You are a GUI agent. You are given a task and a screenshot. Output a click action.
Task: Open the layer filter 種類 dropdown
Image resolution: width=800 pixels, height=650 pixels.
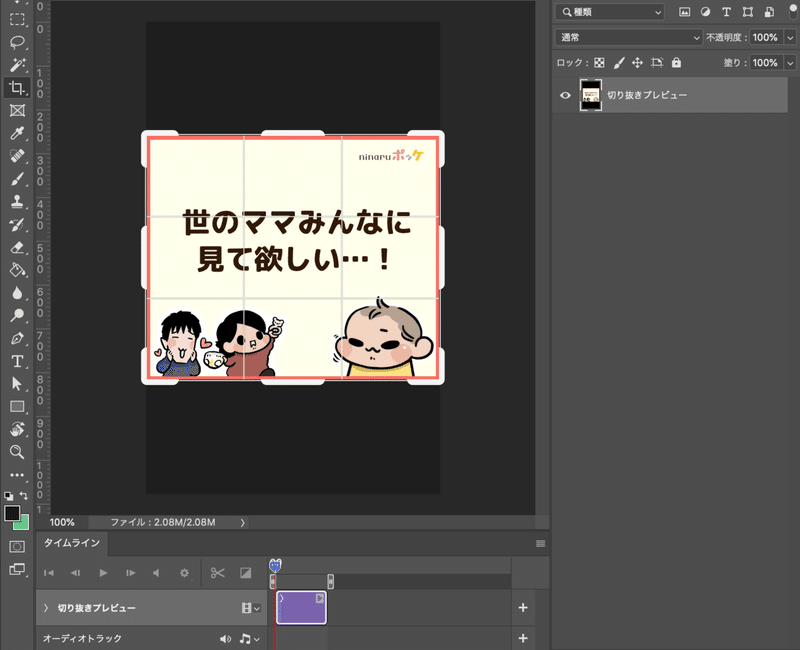(610, 12)
